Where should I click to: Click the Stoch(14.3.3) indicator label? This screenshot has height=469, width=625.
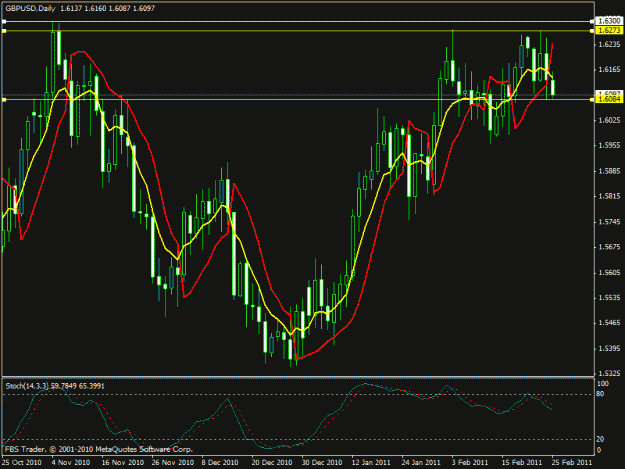(x=27, y=386)
